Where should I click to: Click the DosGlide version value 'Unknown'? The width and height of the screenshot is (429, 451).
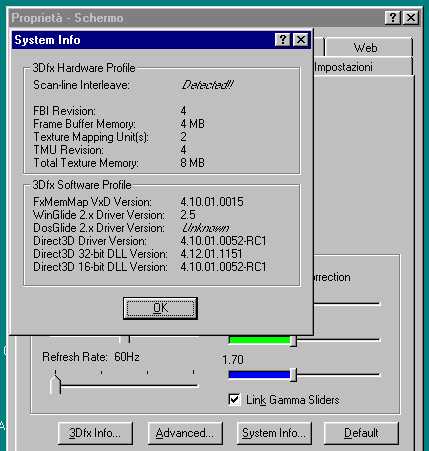206,228
